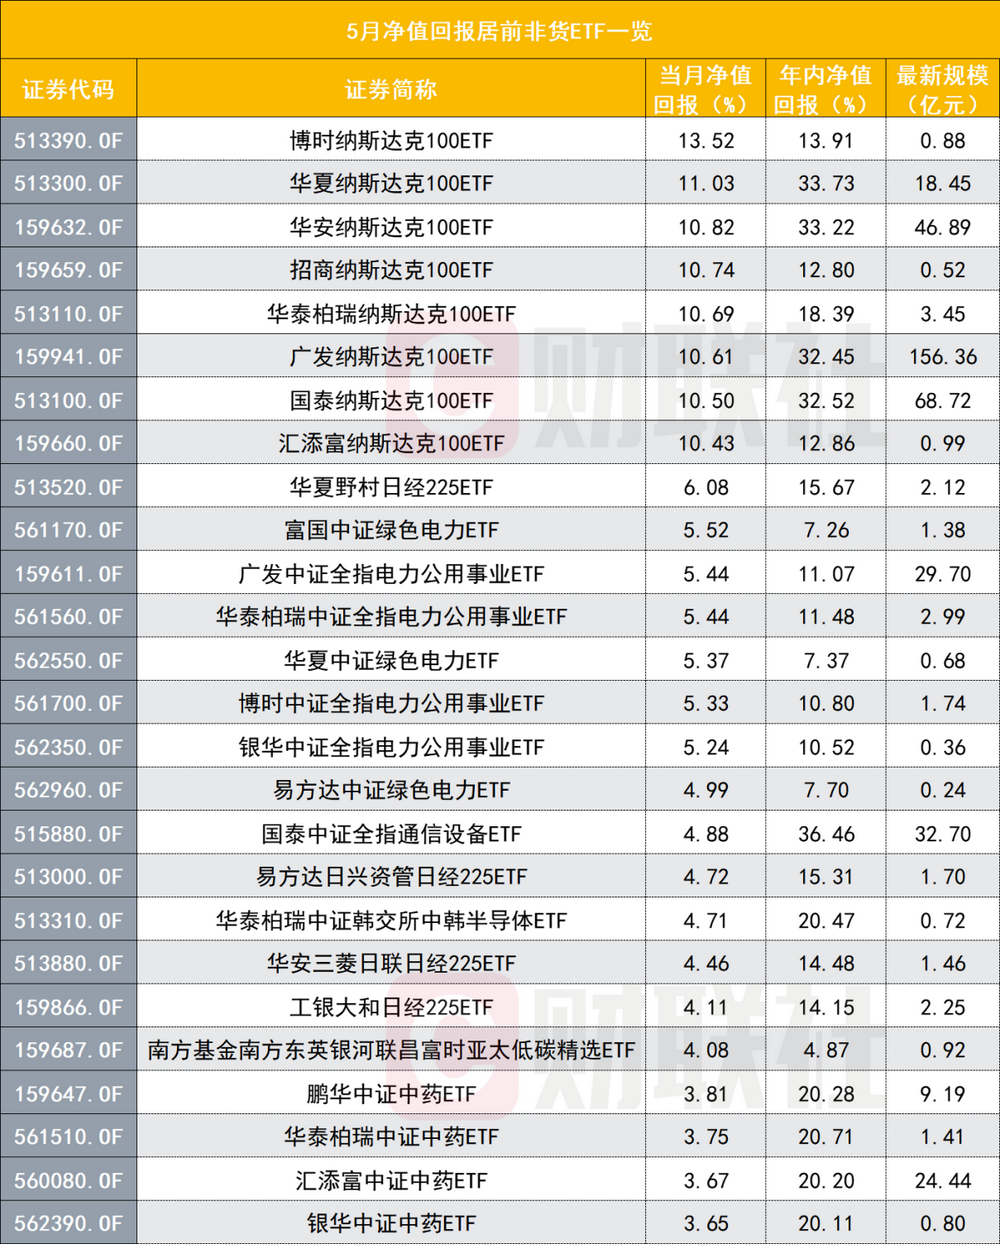Select the name 华夏中证绿色电力ETF
Screen dimensions: 1000x1245
click(x=391, y=661)
